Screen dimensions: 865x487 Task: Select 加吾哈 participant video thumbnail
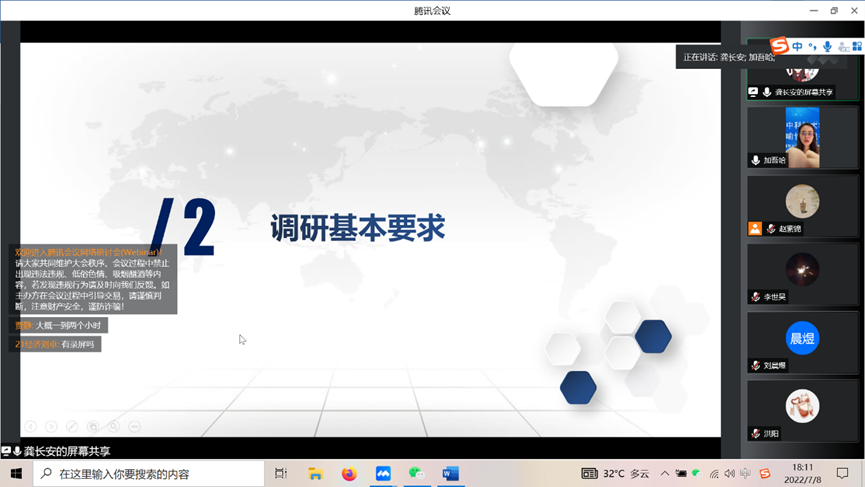pos(802,137)
